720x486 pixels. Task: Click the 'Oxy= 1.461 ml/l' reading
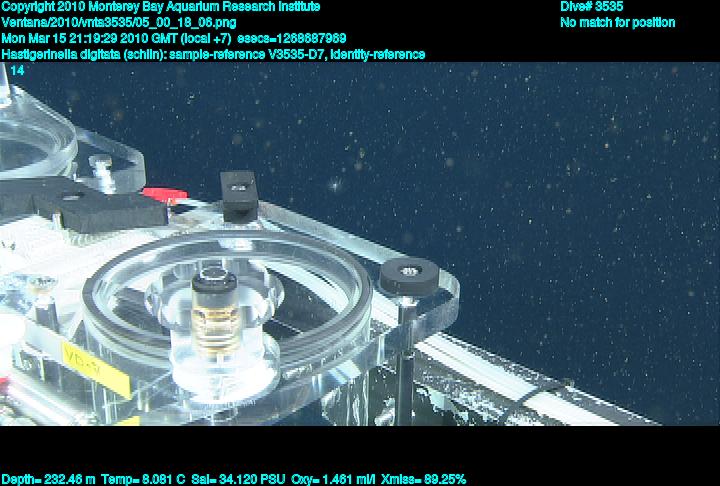[333, 480]
